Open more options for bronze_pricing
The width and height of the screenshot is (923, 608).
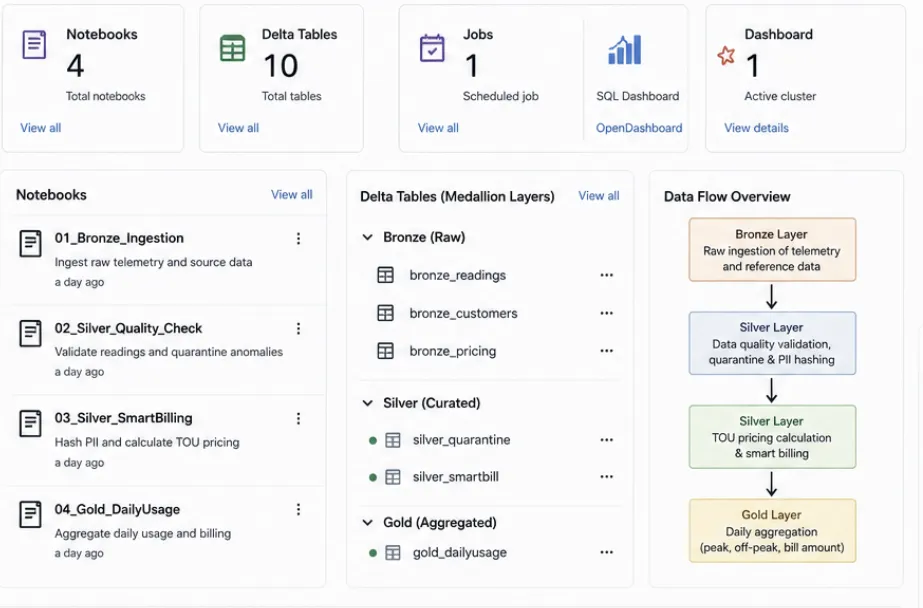point(607,351)
